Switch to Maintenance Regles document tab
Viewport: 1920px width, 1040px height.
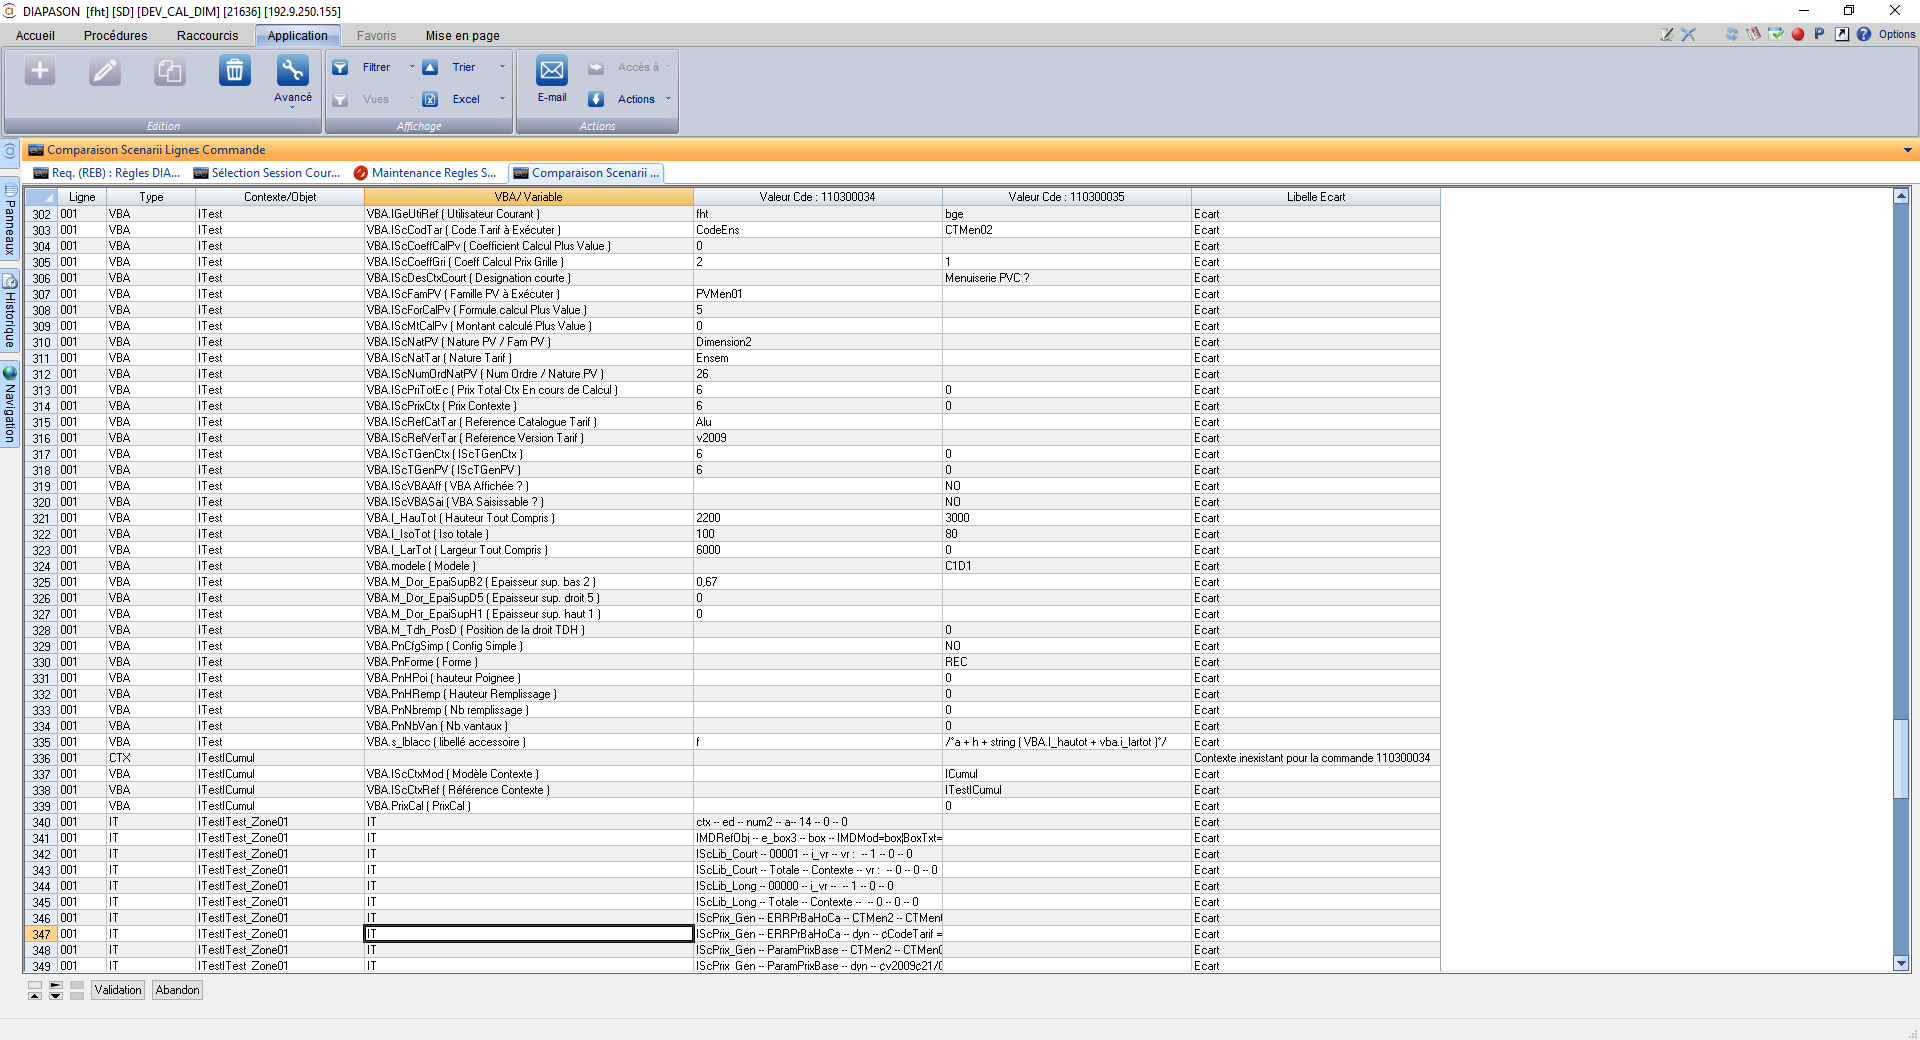click(x=425, y=173)
